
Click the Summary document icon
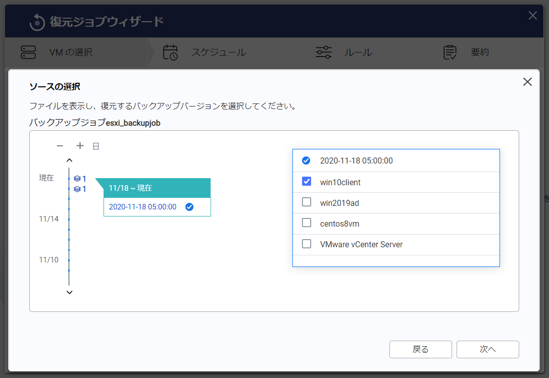(450, 52)
